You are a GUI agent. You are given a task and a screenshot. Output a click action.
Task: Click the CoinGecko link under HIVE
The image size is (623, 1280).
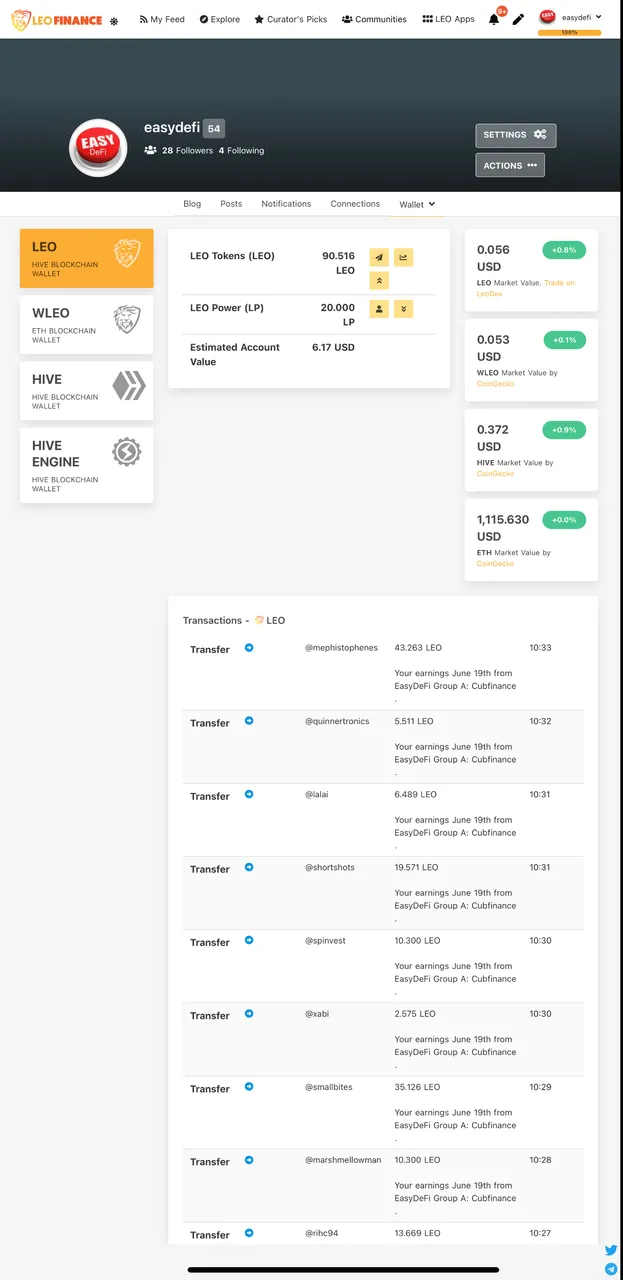495,474
